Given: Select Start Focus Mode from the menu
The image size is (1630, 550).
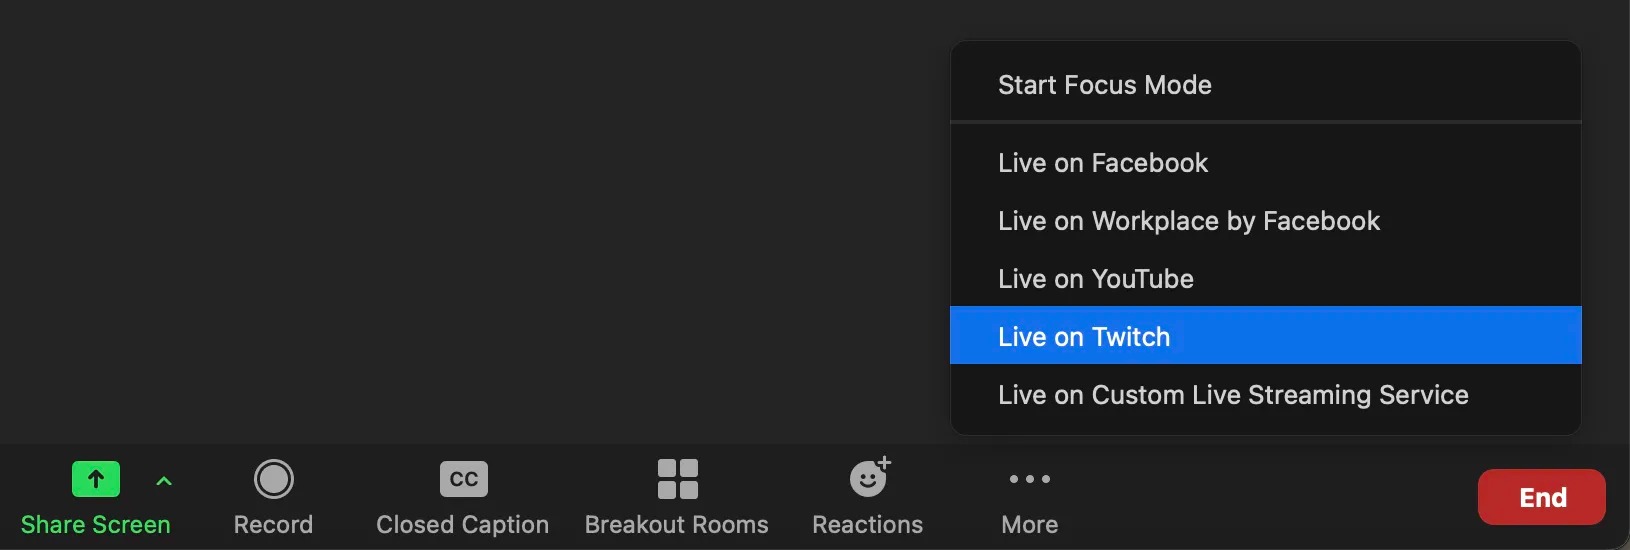Looking at the screenshot, I should (x=1104, y=85).
